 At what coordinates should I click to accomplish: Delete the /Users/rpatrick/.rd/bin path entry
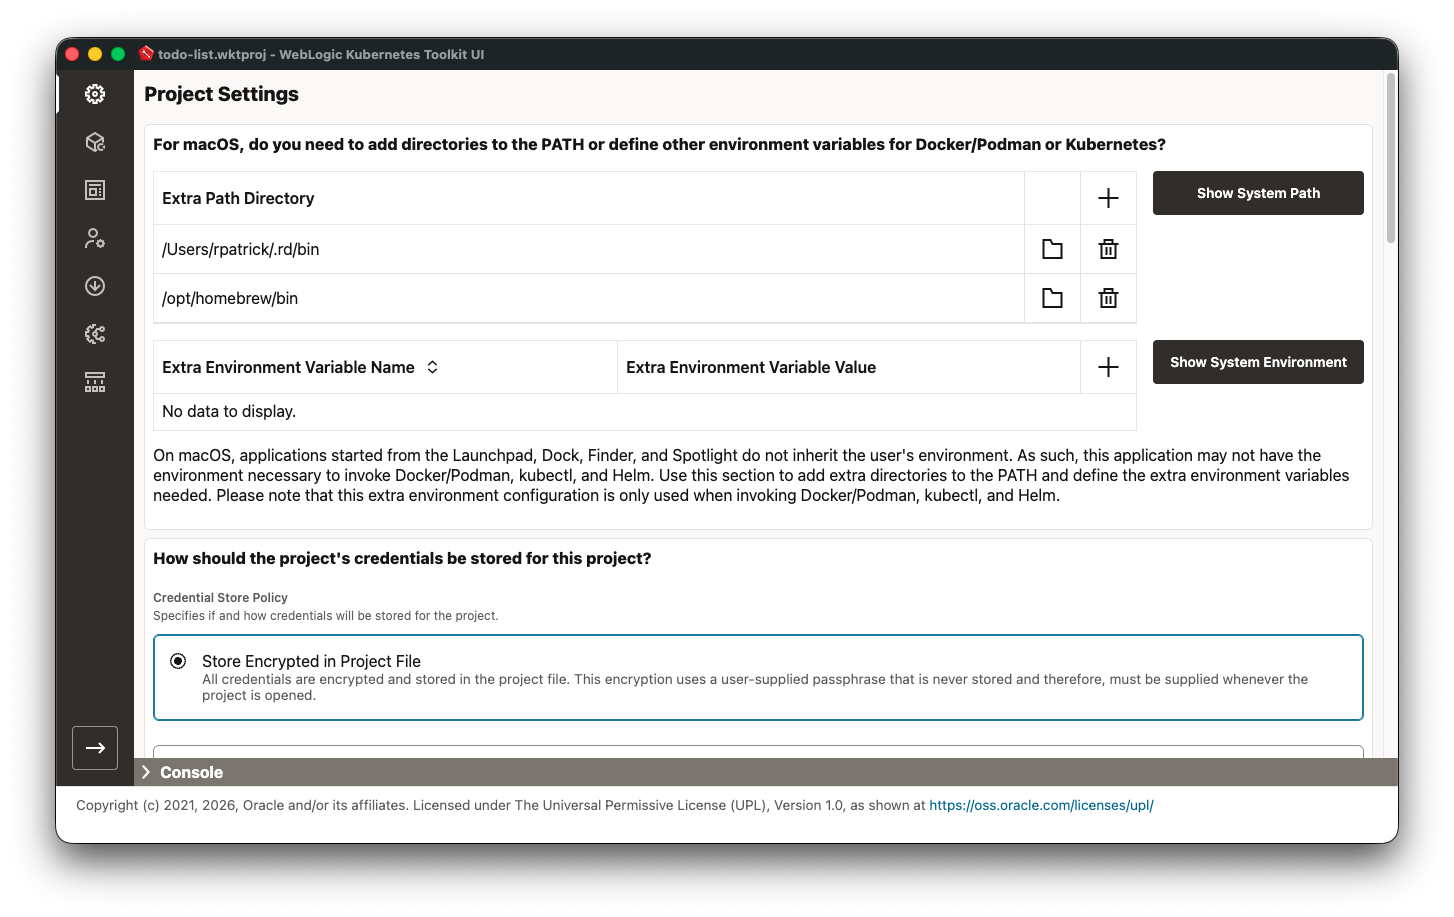pos(1108,249)
